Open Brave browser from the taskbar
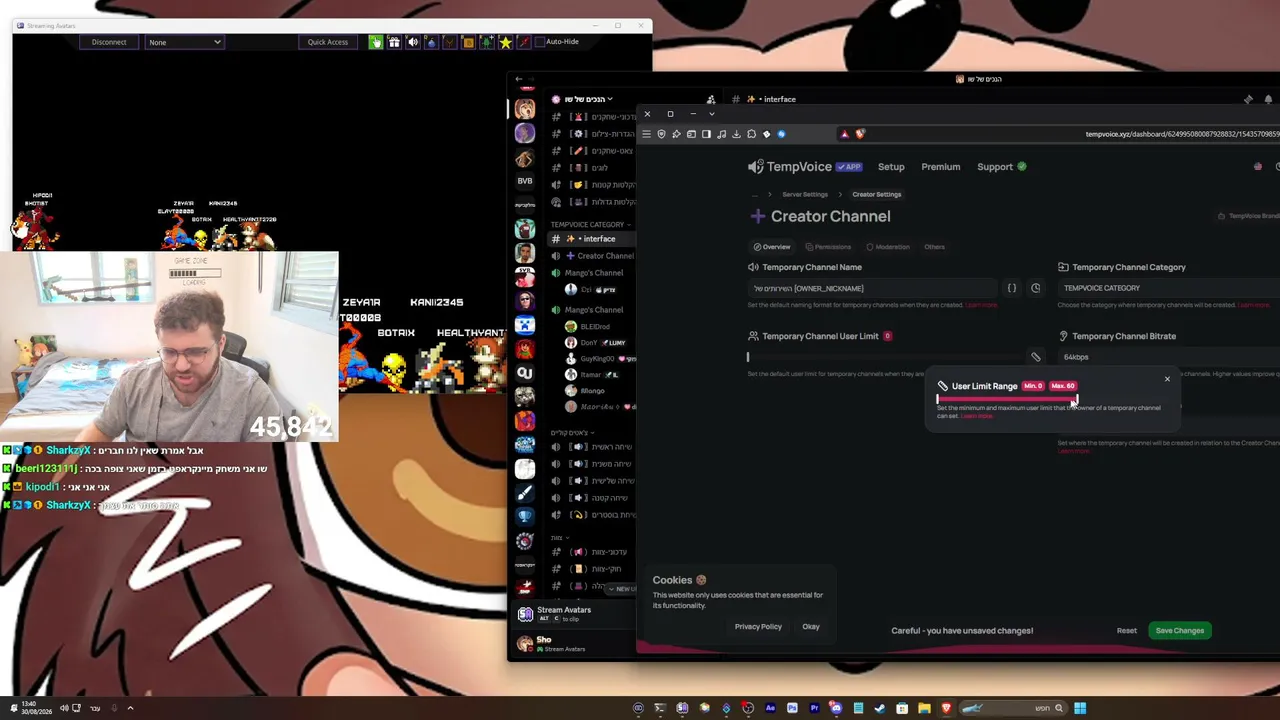 (x=946, y=709)
